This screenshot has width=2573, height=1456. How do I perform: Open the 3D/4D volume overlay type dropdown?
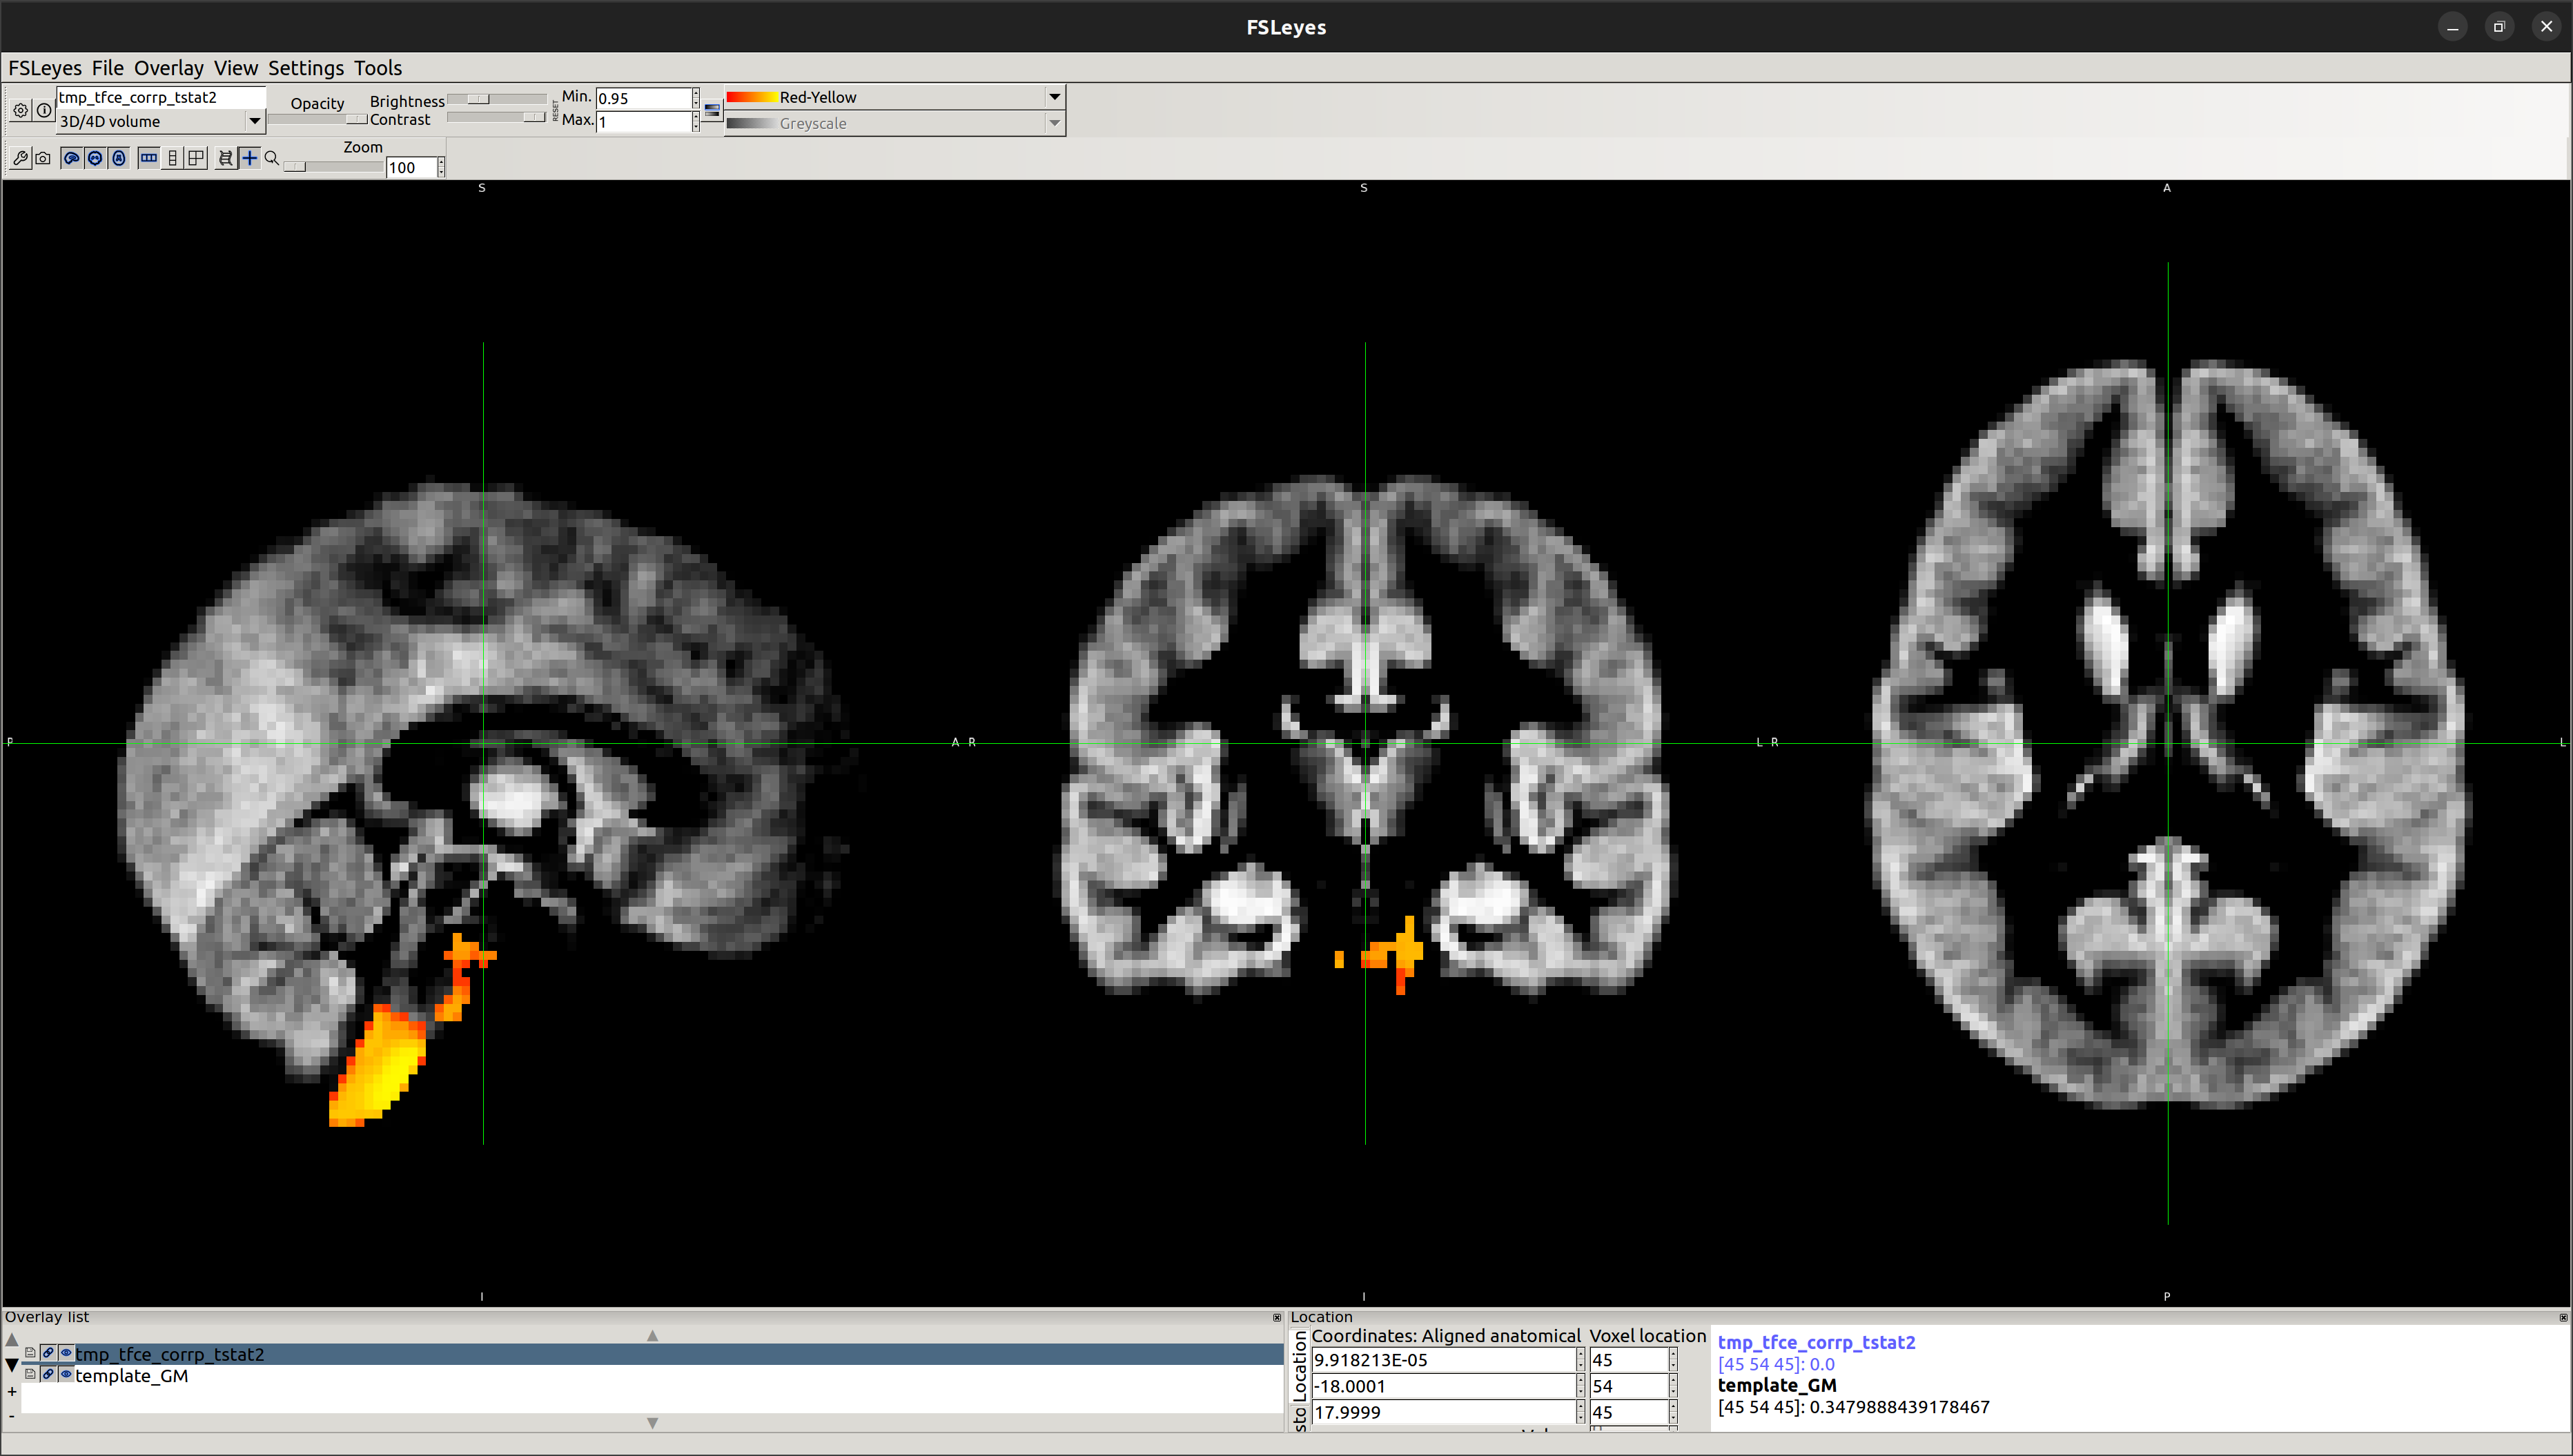254,121
